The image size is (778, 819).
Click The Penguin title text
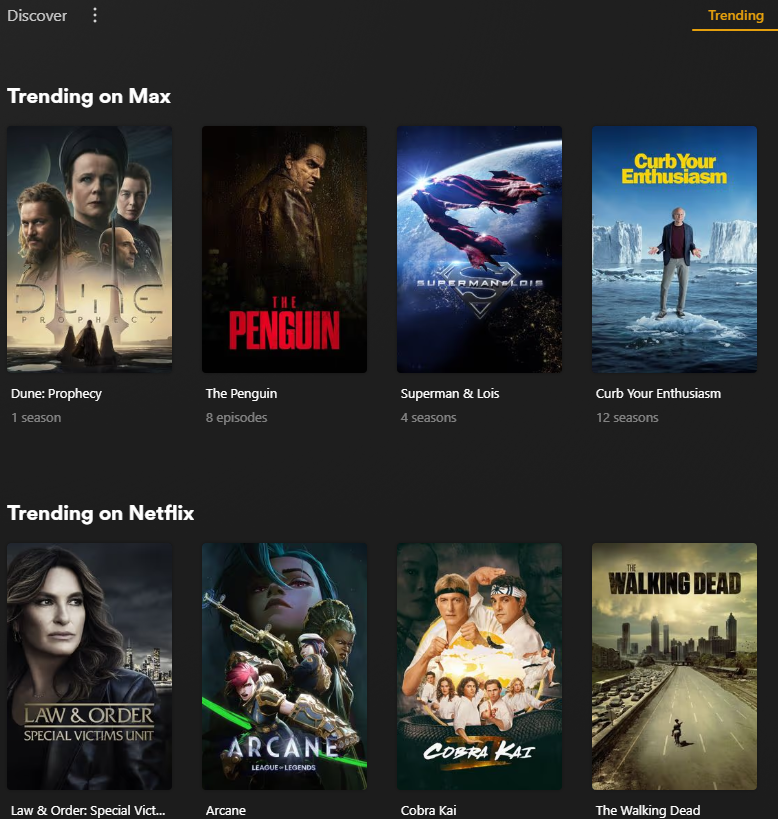tap(241, 393)
